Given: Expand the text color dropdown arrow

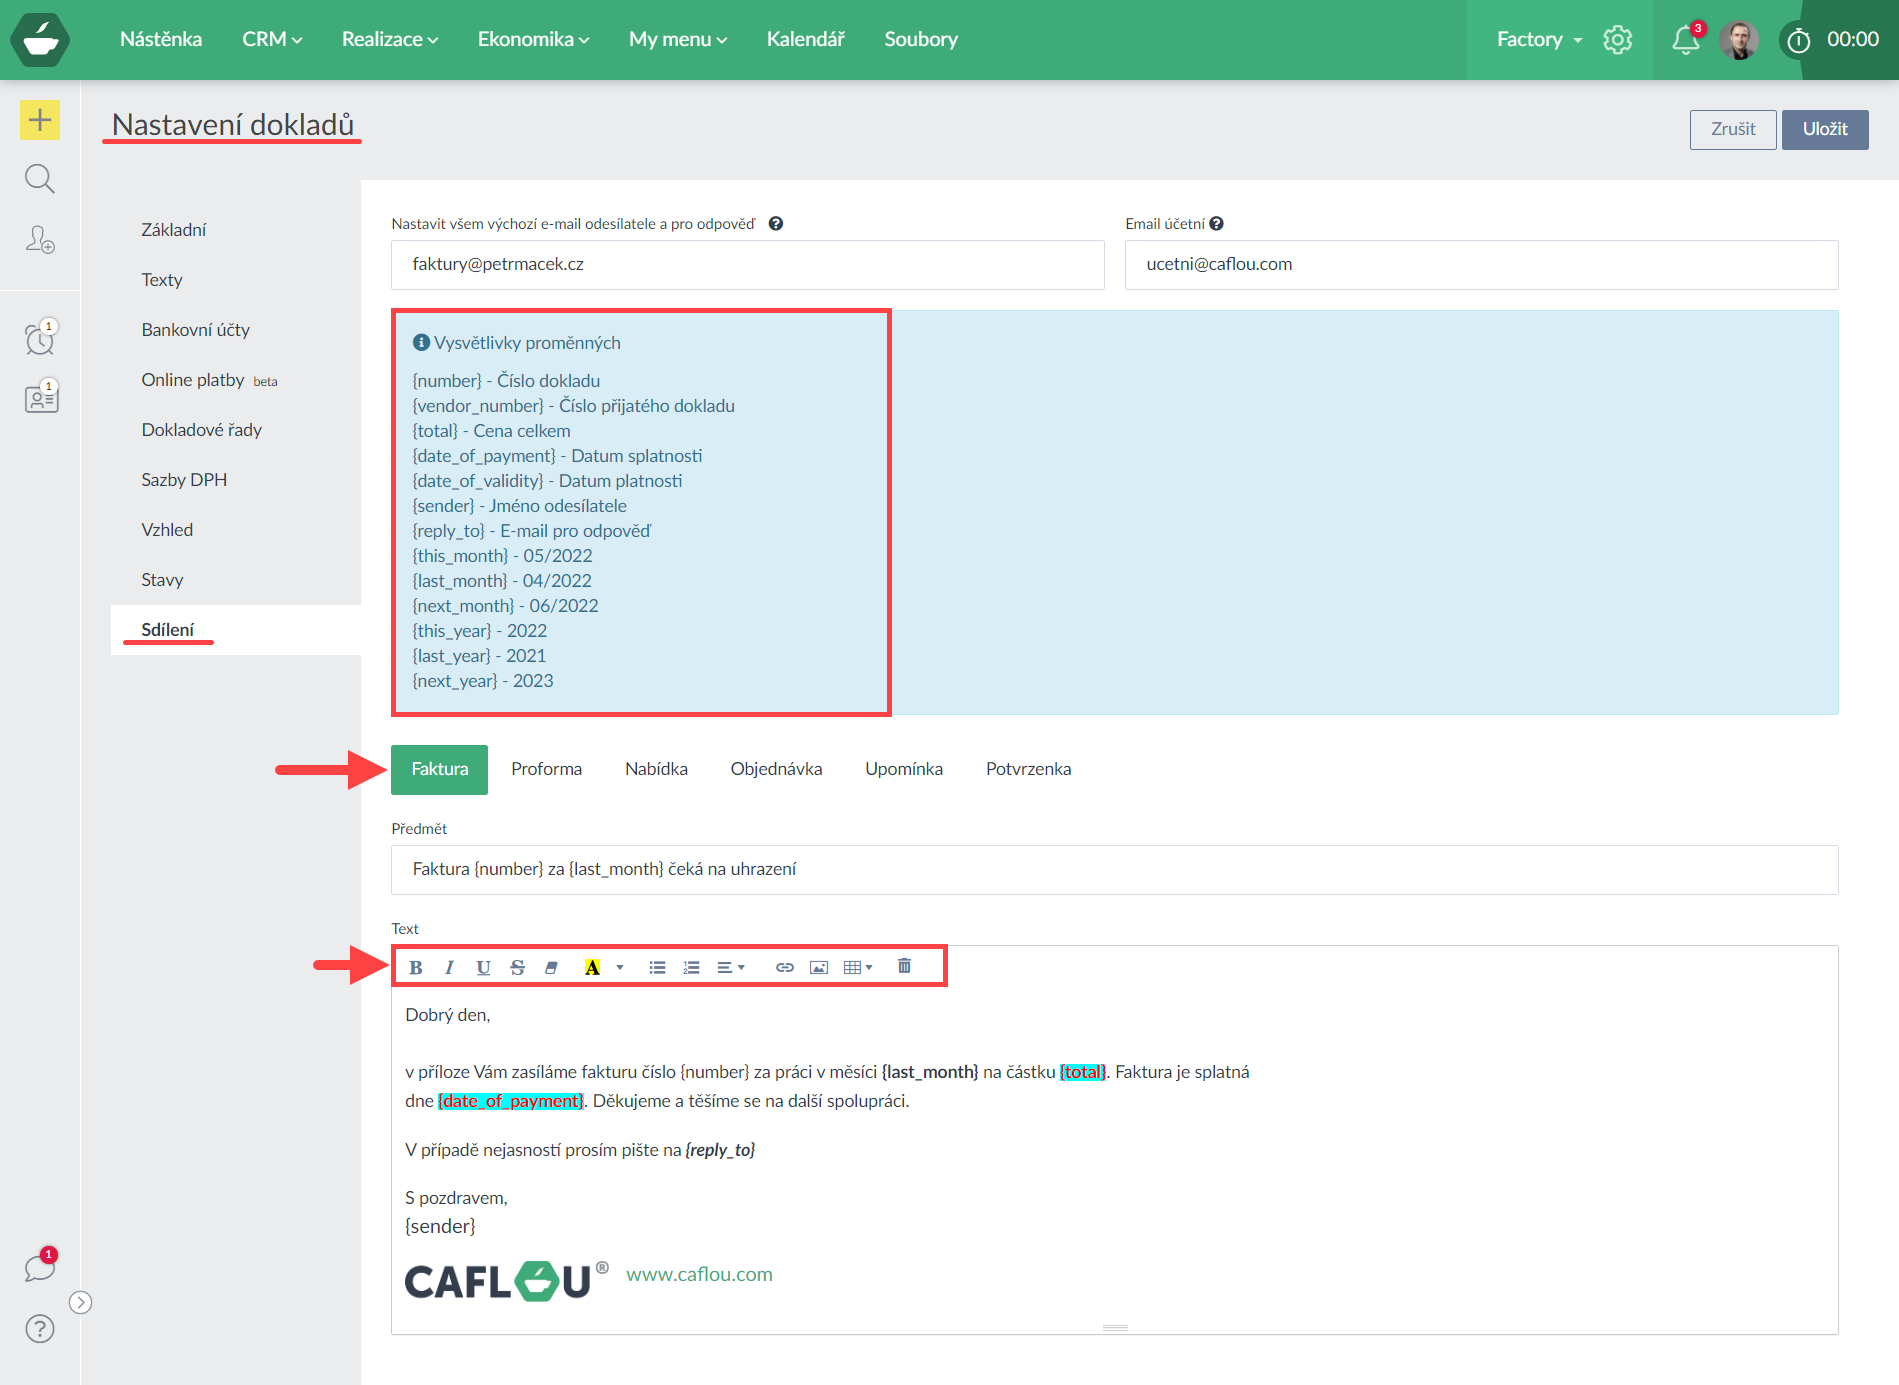Looking at the screenshot, I should point(620,967).
